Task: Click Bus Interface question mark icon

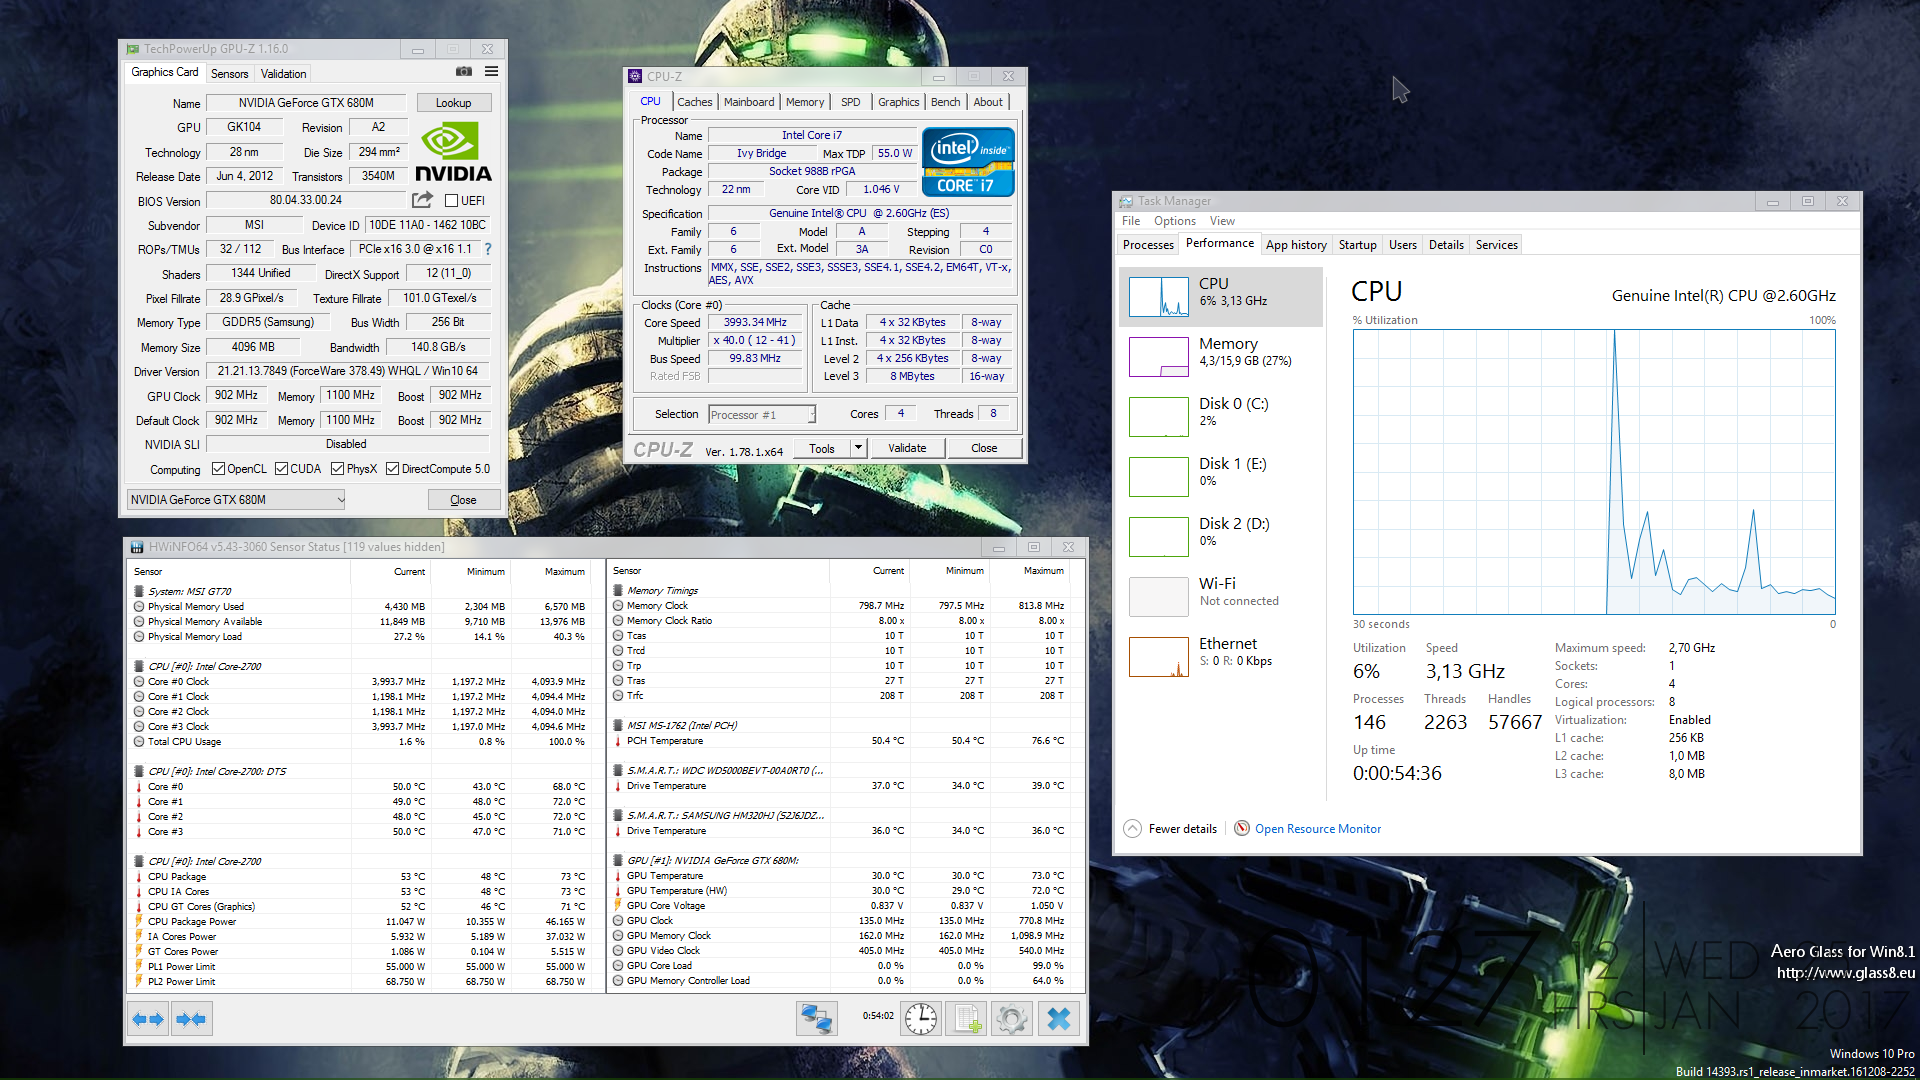Action: coord(488,249)
